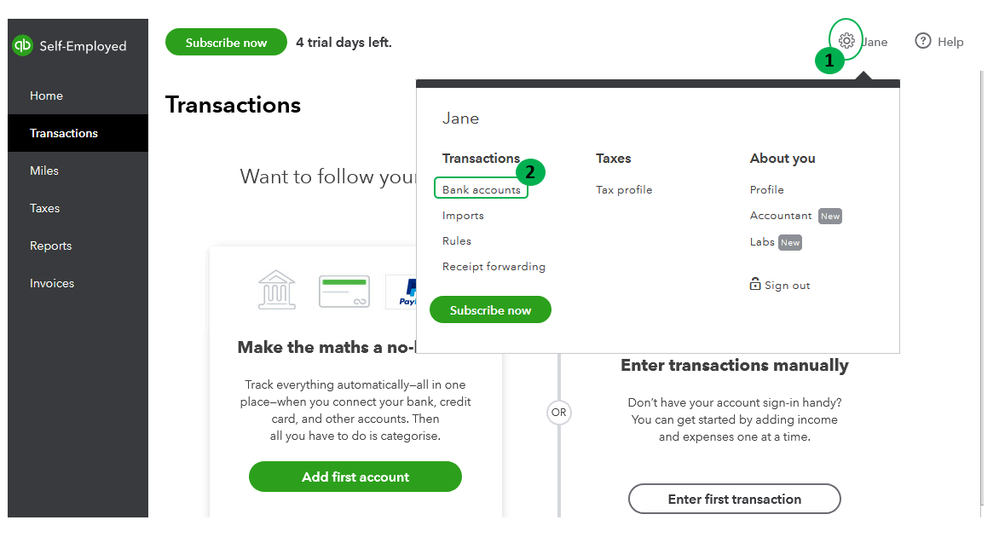Click the Sign out lock icon
The image size is (999, 555).
click(755, 285)
